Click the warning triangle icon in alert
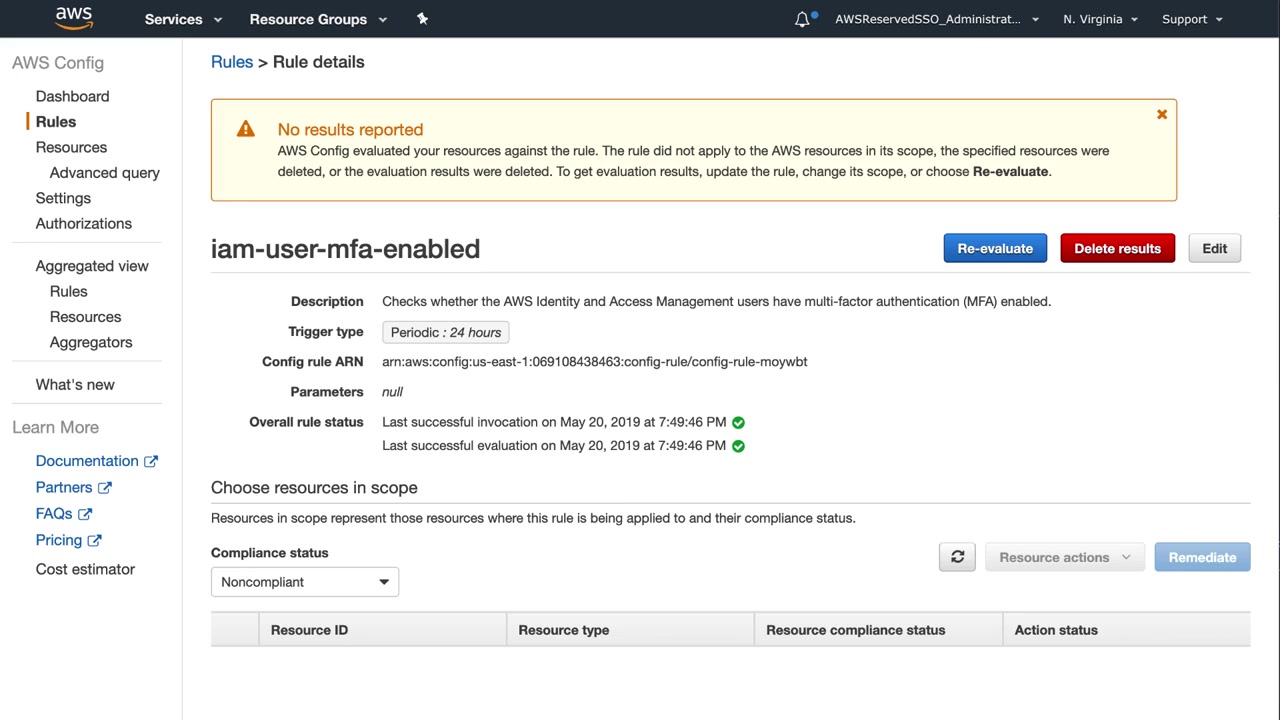Screen dimensions: 1280x720 [x=246, y=129]
